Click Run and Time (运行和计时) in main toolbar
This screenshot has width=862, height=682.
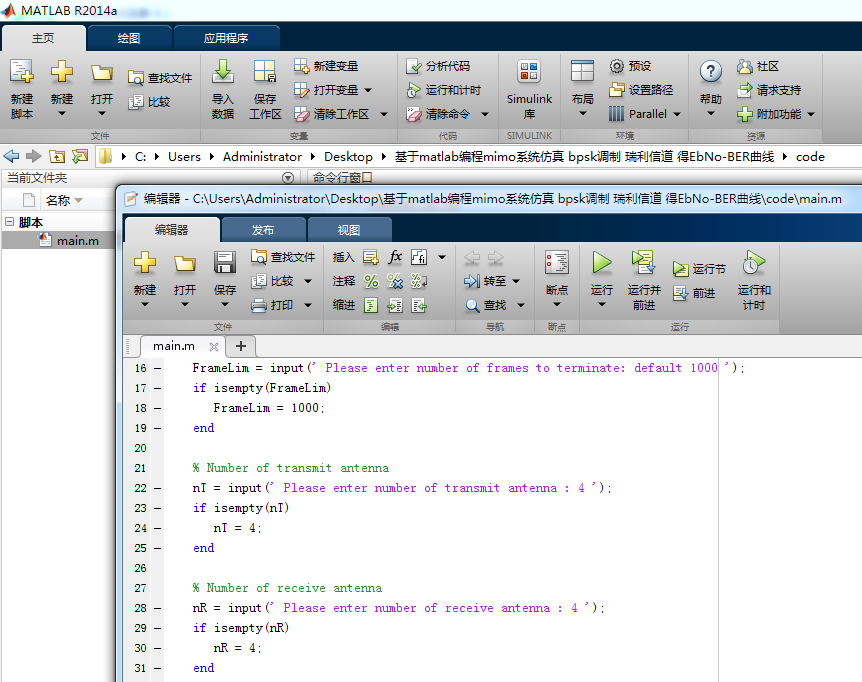point(444,90)
